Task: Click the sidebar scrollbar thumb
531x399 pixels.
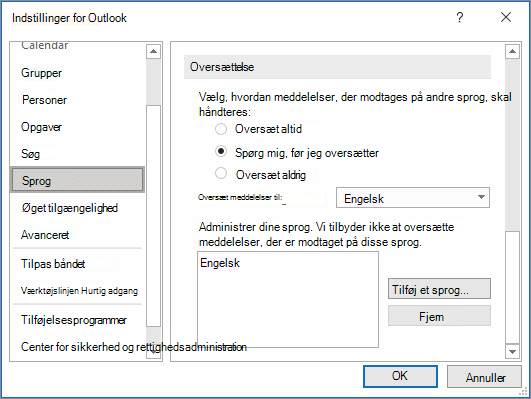Action: point(153,216)
